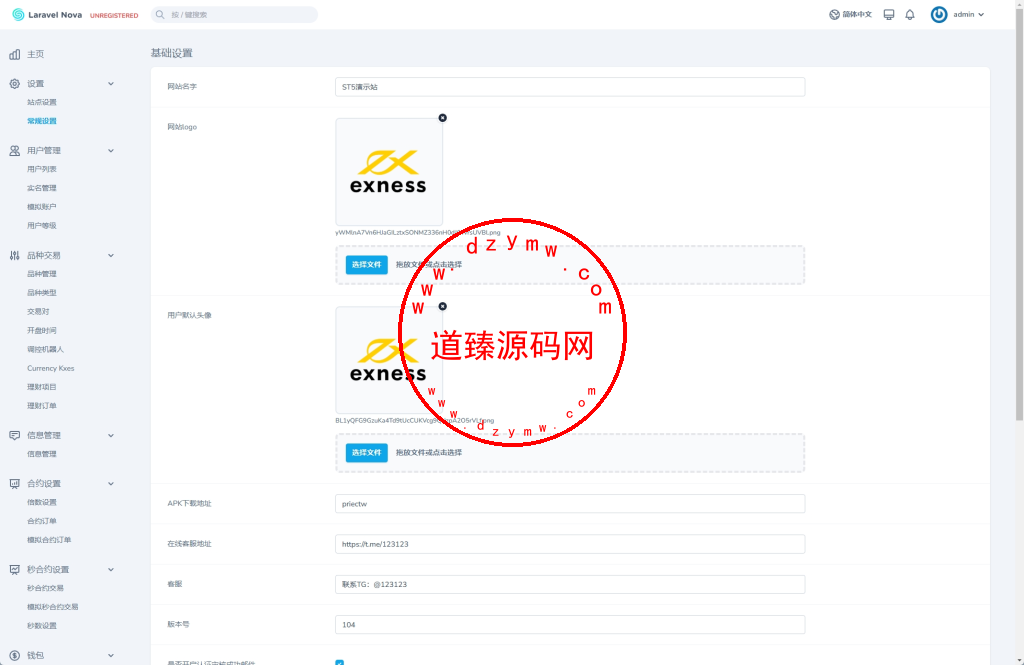Click the 主页 bar chart icon
This screenshot has height=665, width=1024.
[14, 54]
